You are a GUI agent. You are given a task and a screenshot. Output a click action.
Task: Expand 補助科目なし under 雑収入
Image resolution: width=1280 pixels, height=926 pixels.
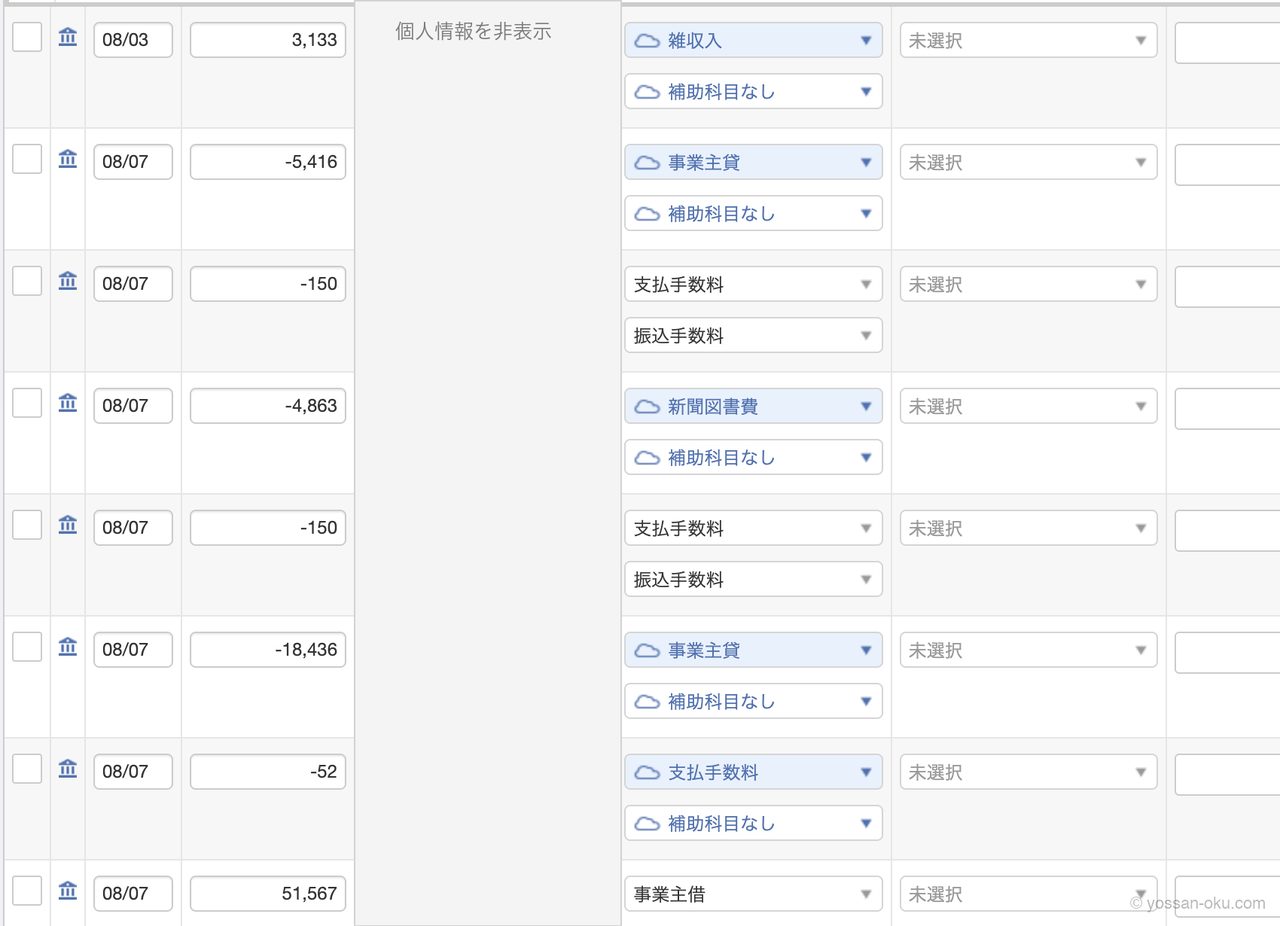click(754, 92)
